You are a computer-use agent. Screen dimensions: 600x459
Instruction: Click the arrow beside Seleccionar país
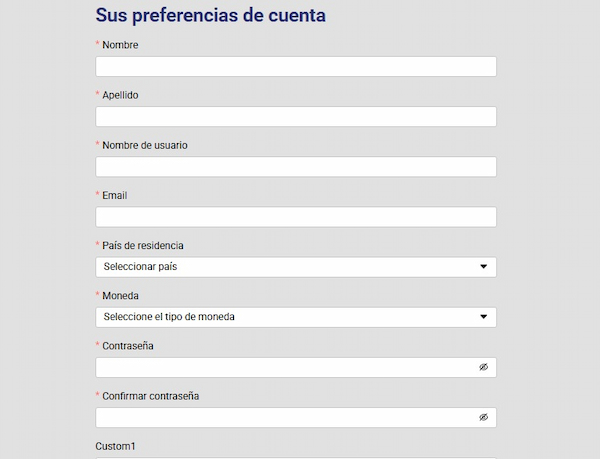click(483, 267)
